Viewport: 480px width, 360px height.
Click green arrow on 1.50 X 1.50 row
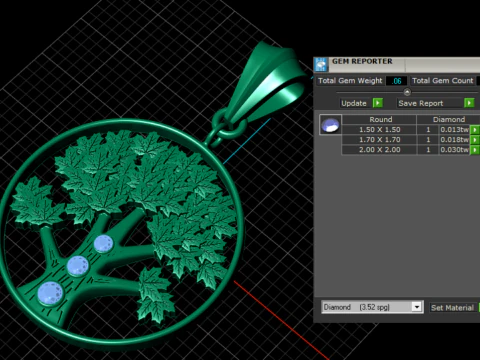coord(475,130)
